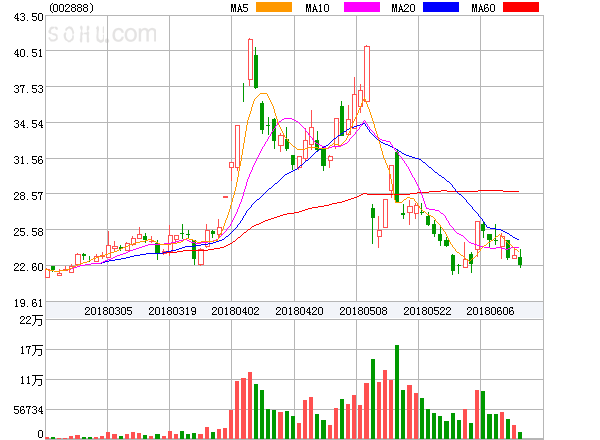The image size is (600, 440).
Task: Click the 20180508 date label
Action: pyautogui.click(x=363, y=311)
